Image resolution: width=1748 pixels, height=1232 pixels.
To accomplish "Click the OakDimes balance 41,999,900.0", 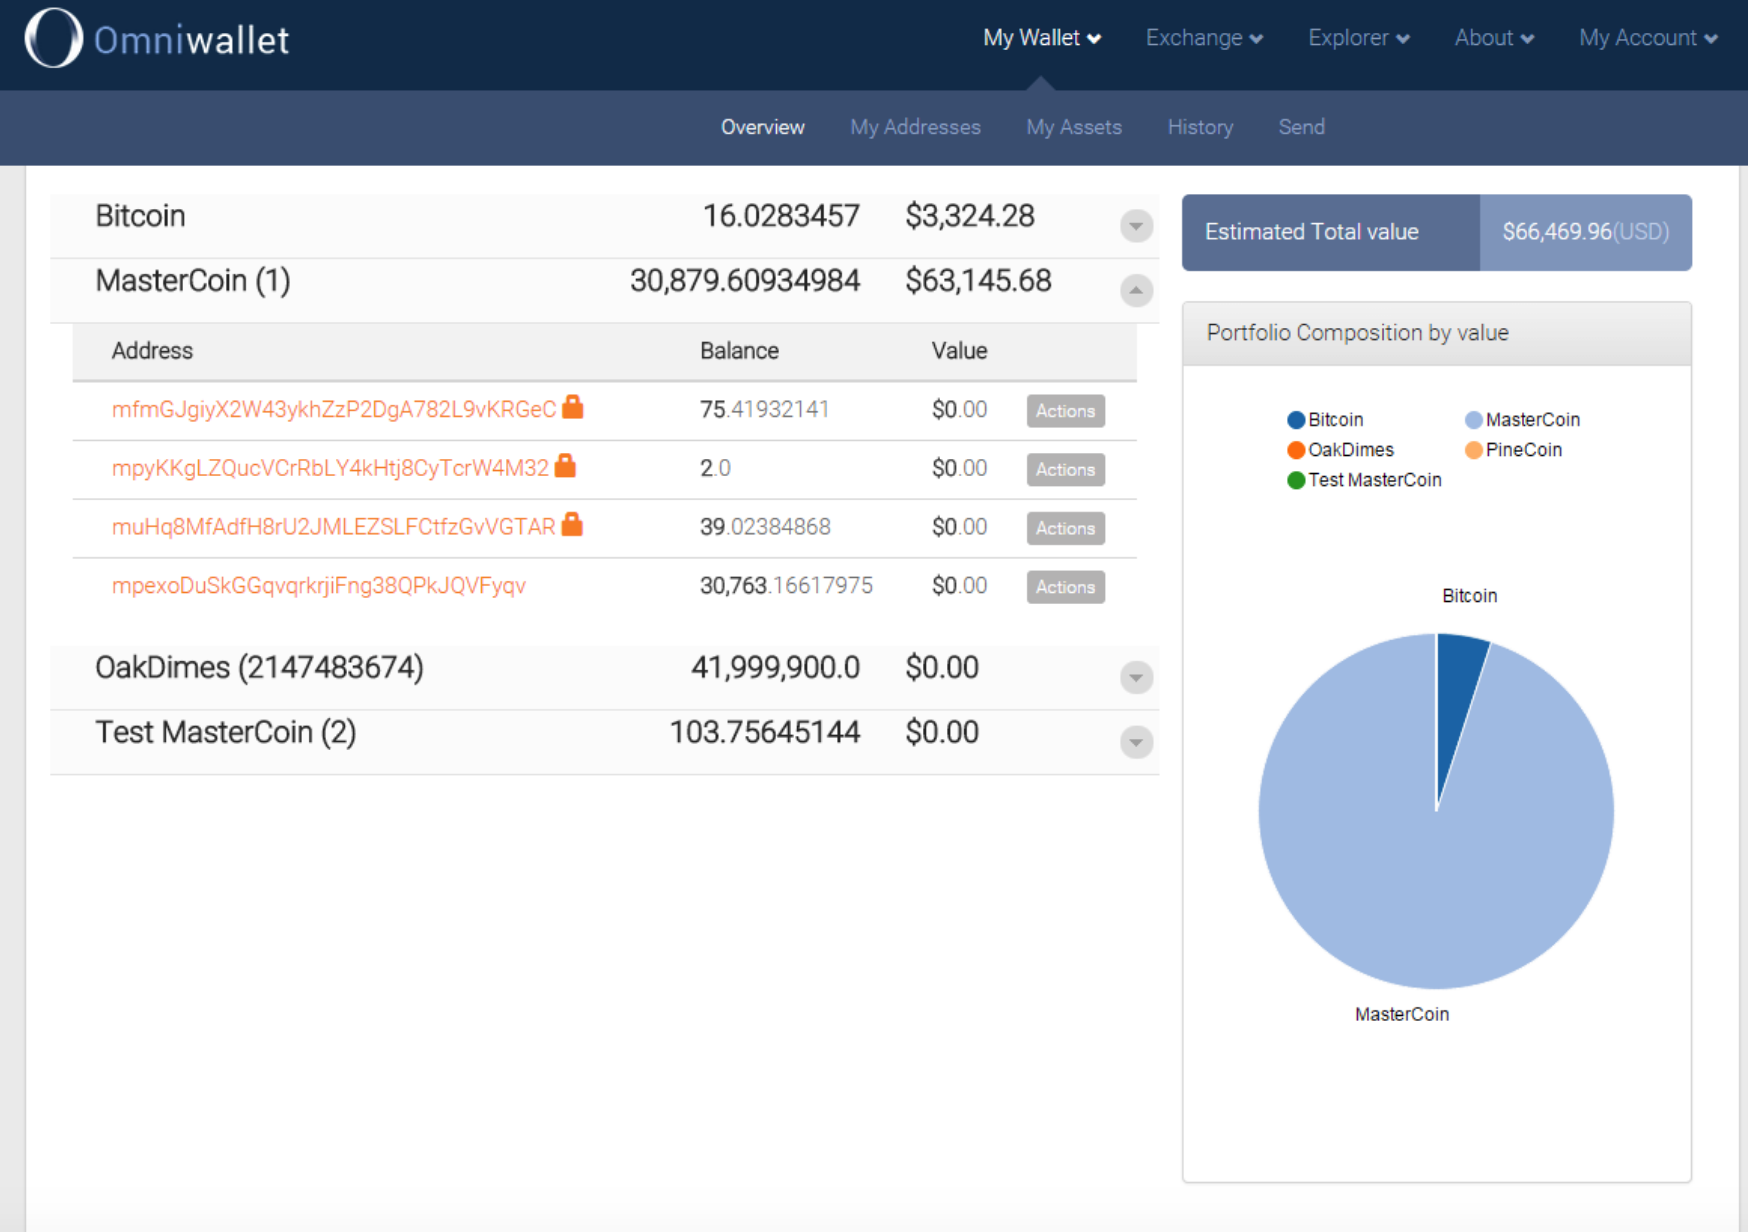I will [x=775, y=668].
